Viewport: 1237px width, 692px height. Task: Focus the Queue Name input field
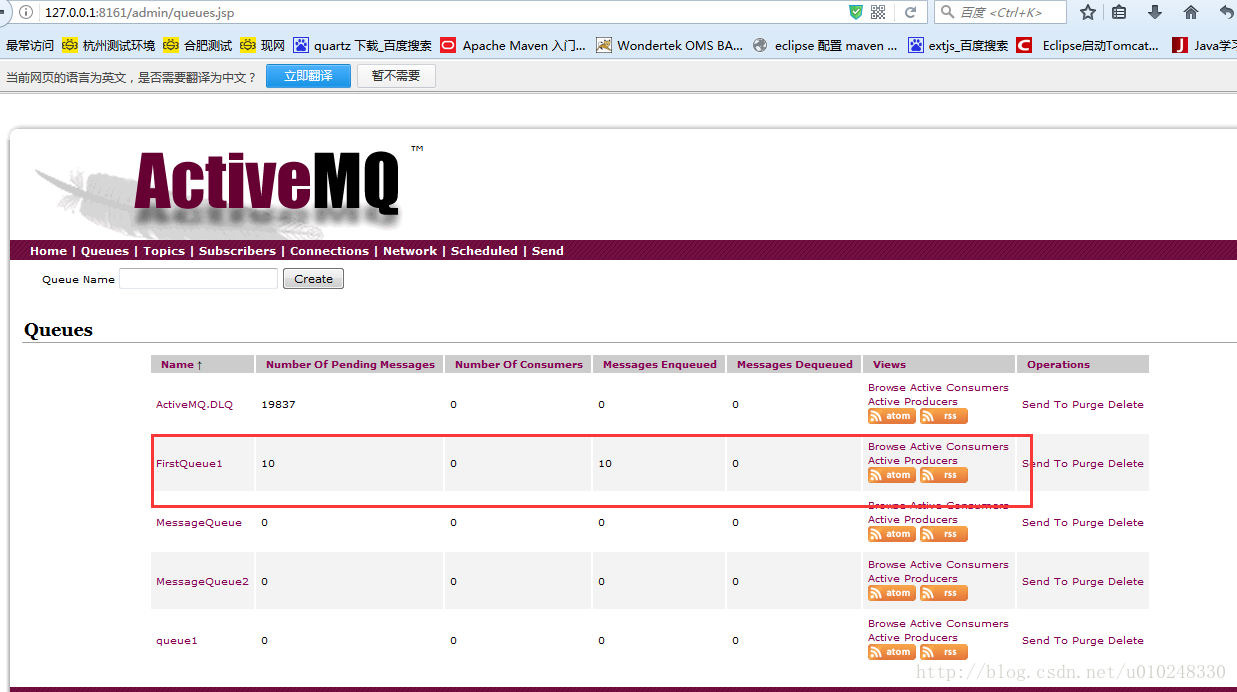198,279
